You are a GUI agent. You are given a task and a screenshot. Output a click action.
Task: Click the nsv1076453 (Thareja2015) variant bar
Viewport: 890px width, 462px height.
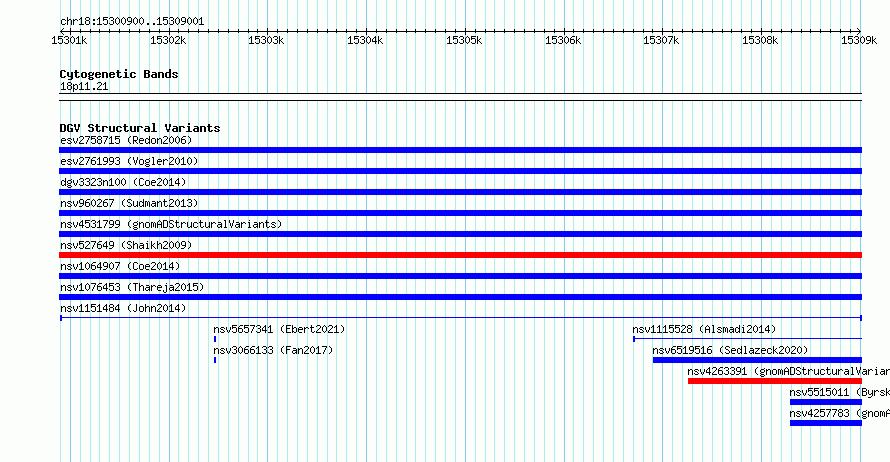(x=460, y=297)
